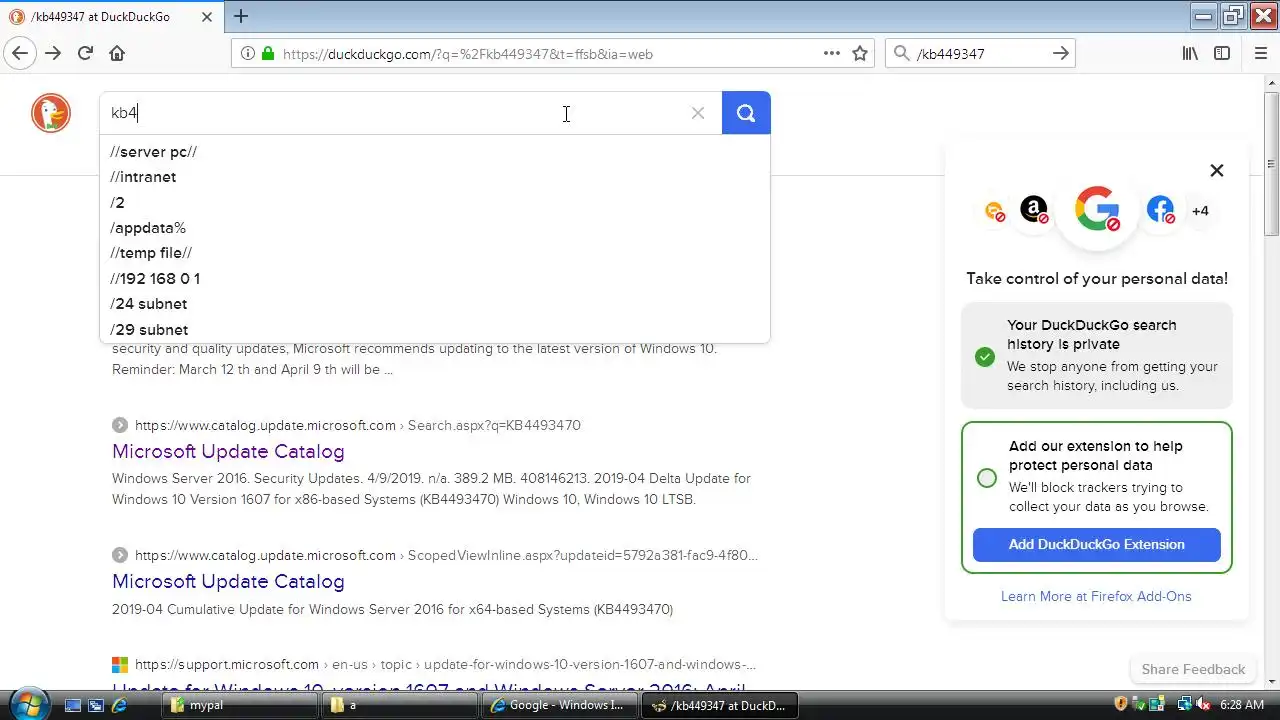Open "Learn More at Firefox Add-Ons" link
Viewport: 1280px width, 720px height.
click(x=1096, y=596)
